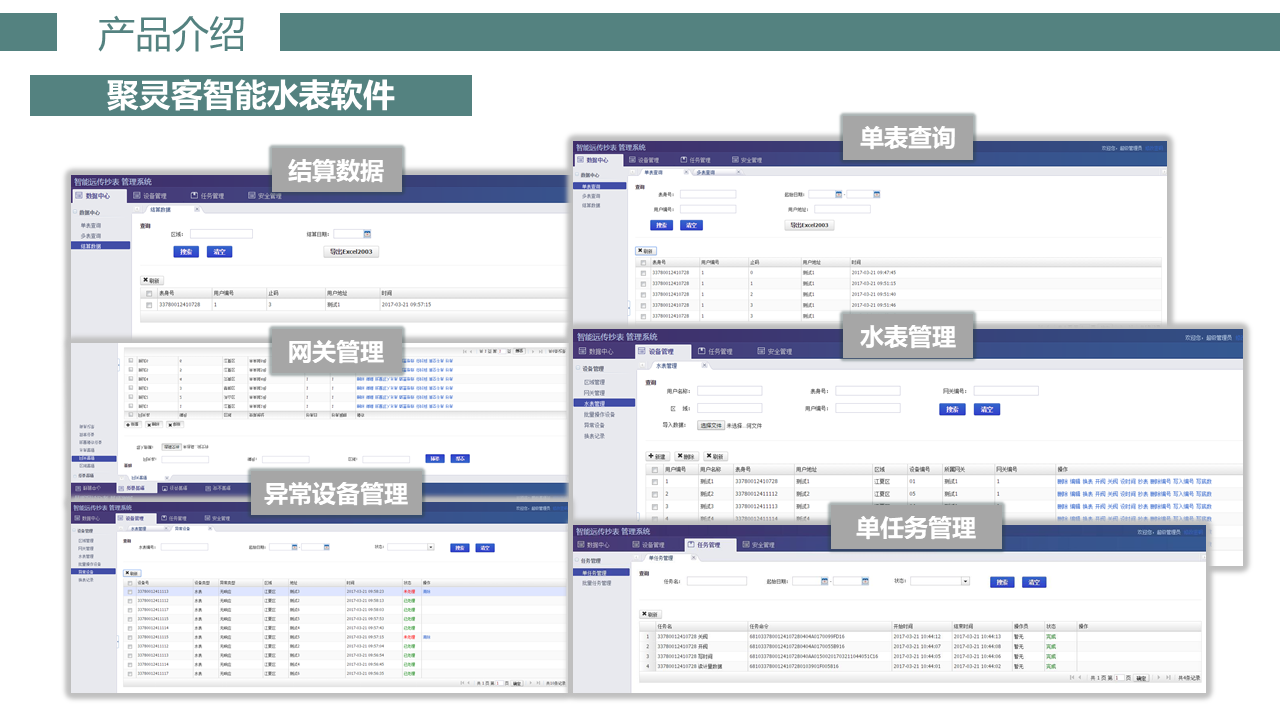
Task: Open 设备管理 menu in 单表查询 window
Action: coord(643,160)
